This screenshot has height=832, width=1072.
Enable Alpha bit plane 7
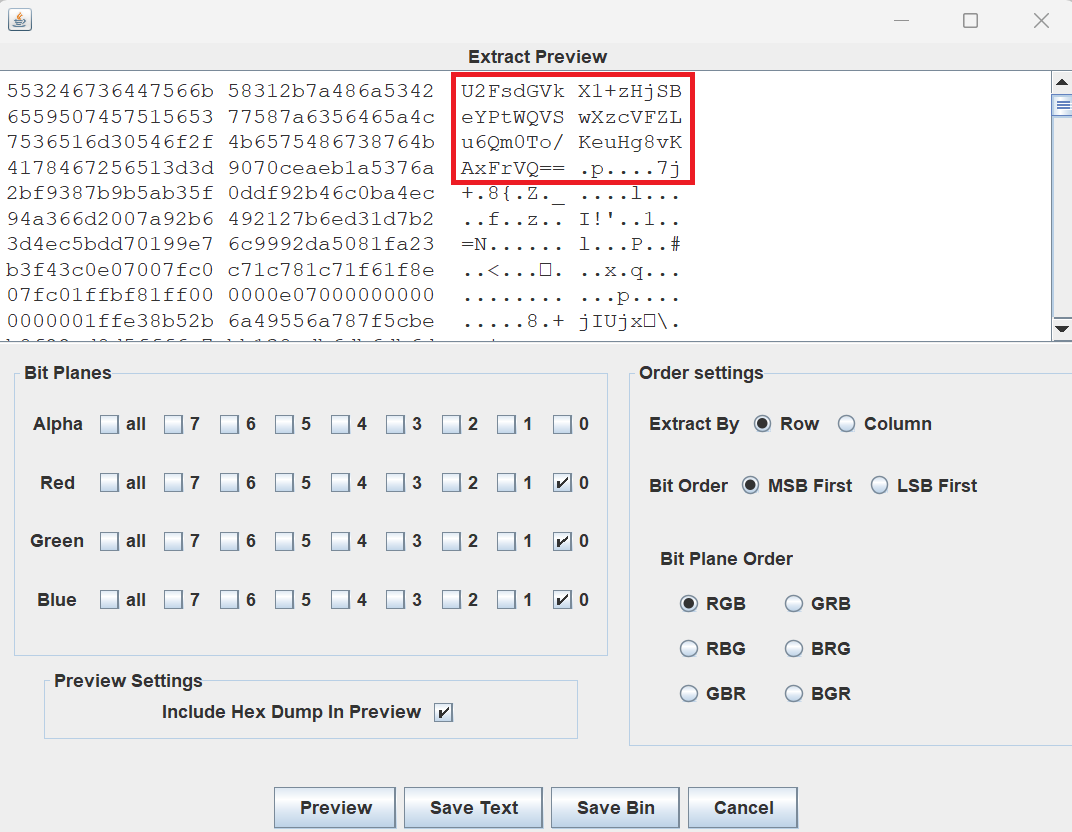(x=173, y=425)
